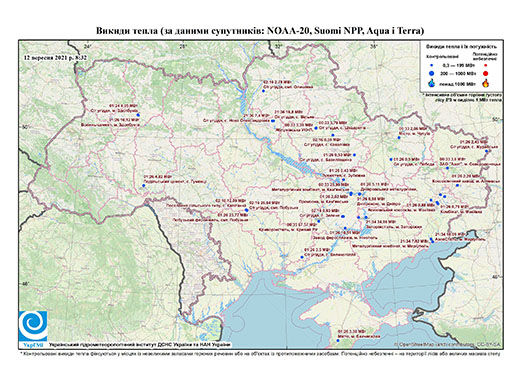Click the 200 — 1000 МВт legend label
Screen dimensions: 520x368
[459, 73]
